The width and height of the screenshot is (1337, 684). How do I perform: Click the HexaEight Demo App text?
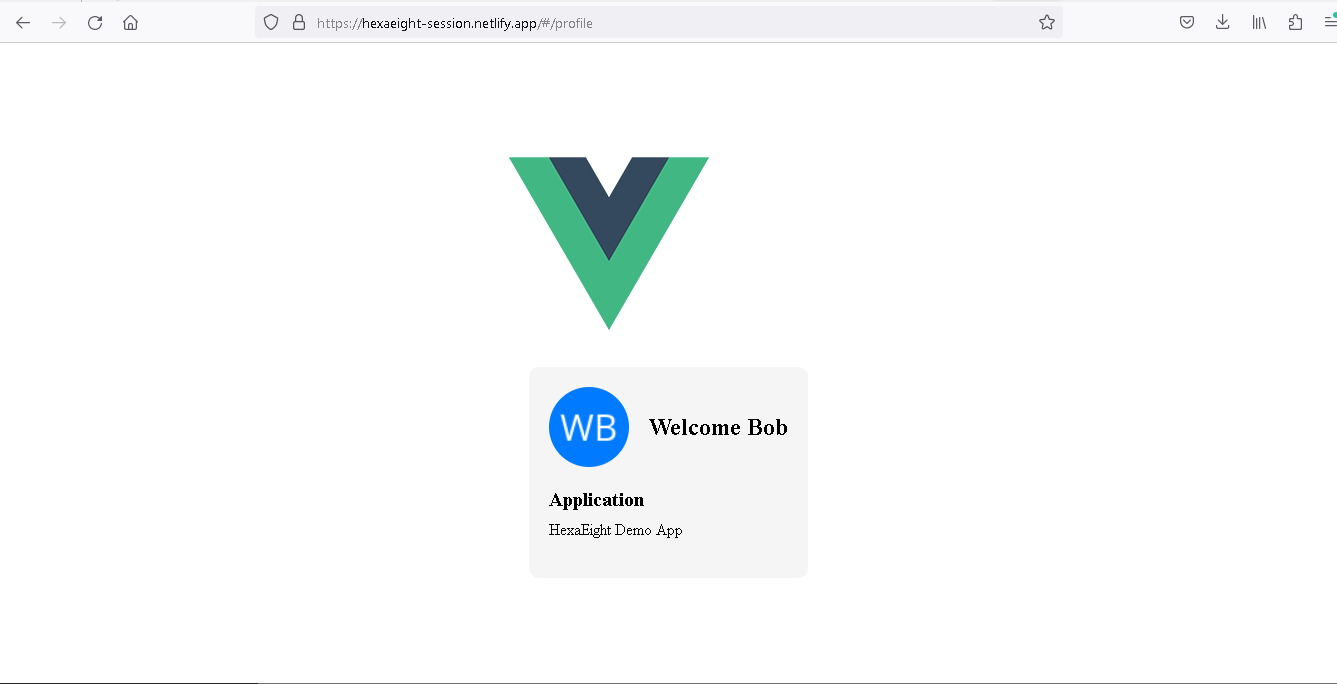click(615, 530)
